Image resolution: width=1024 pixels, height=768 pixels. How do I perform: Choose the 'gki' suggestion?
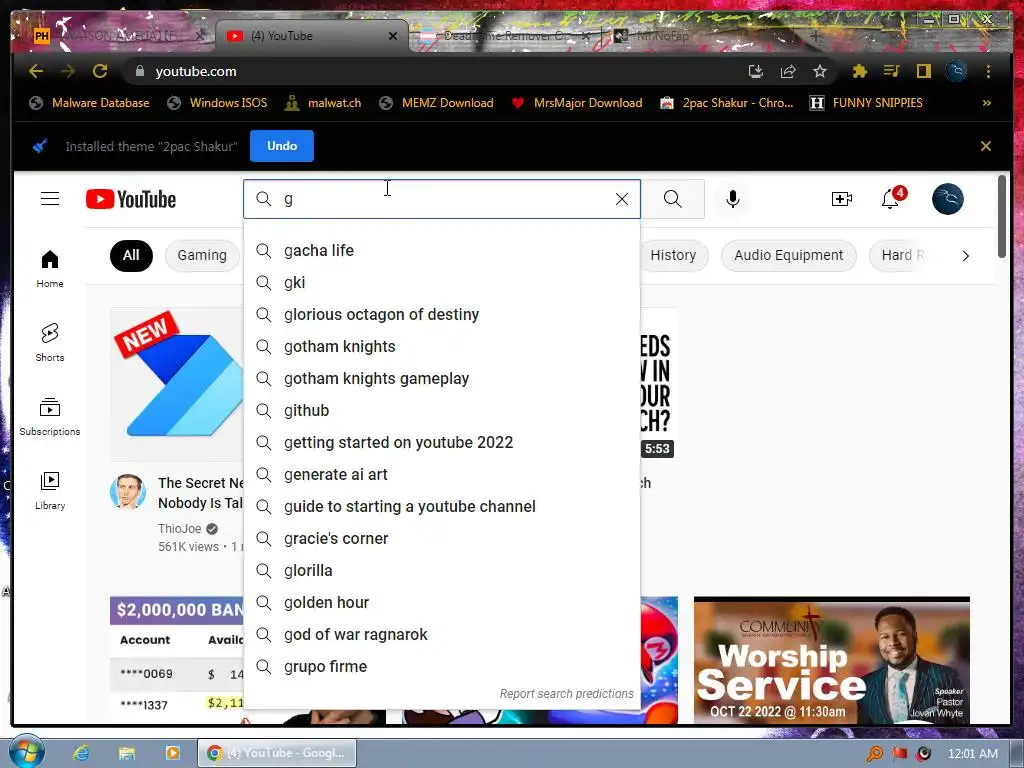tap(441, 282)
